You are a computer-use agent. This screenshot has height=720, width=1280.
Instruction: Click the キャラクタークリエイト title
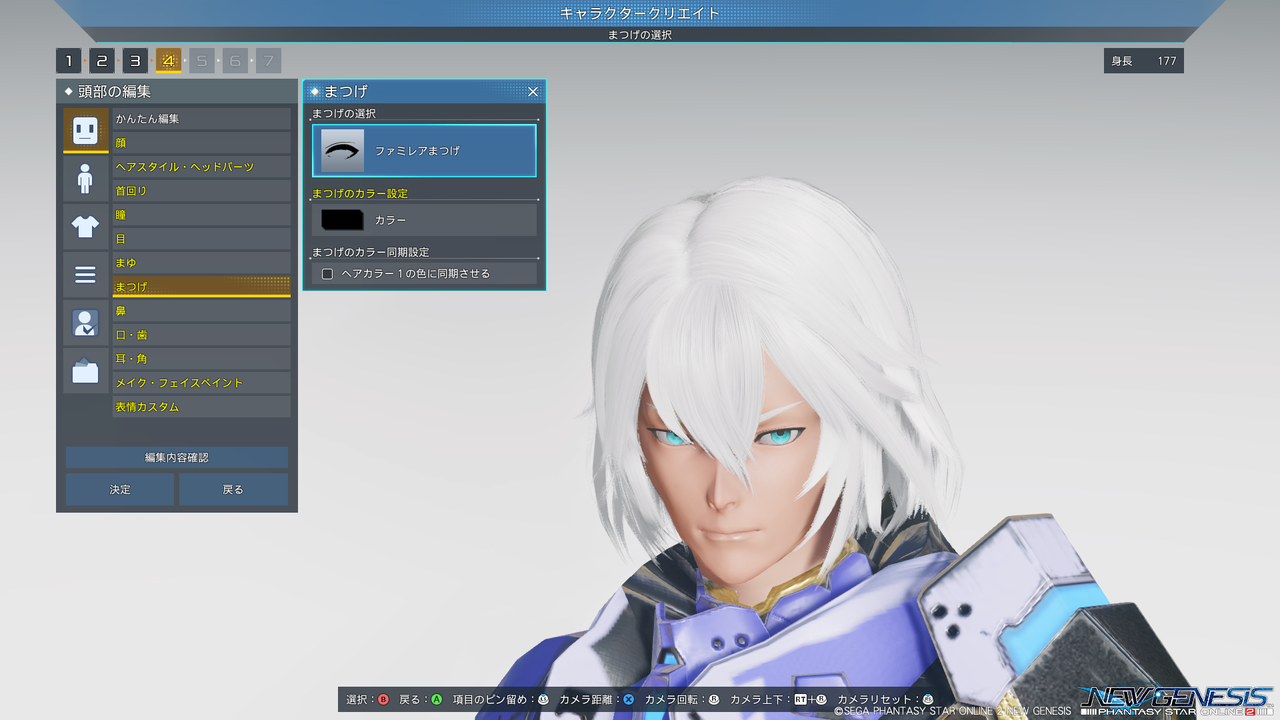(640, 13)
